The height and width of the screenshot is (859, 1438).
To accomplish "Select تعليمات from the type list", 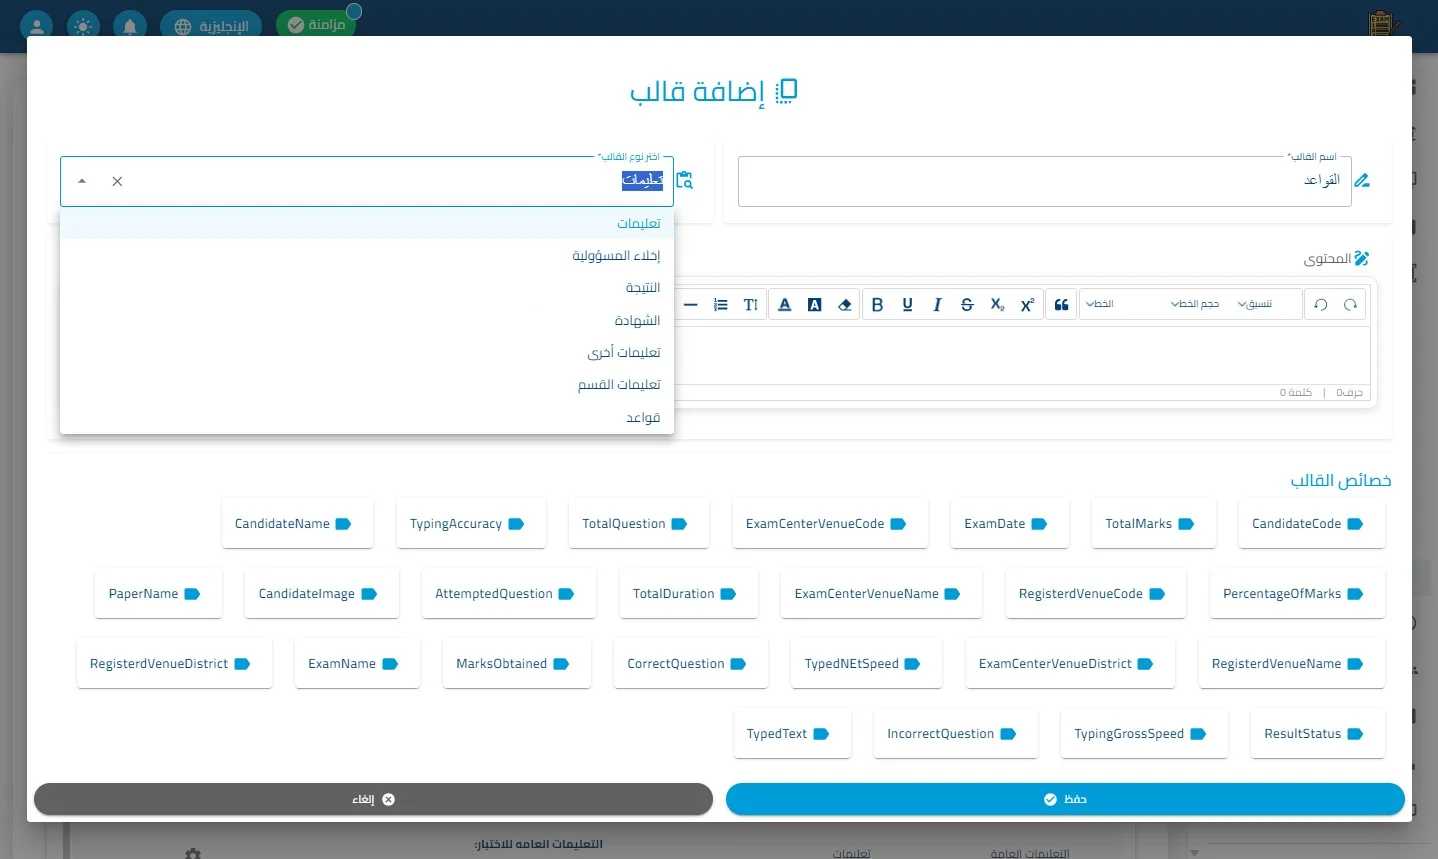I will pos(367,223).
